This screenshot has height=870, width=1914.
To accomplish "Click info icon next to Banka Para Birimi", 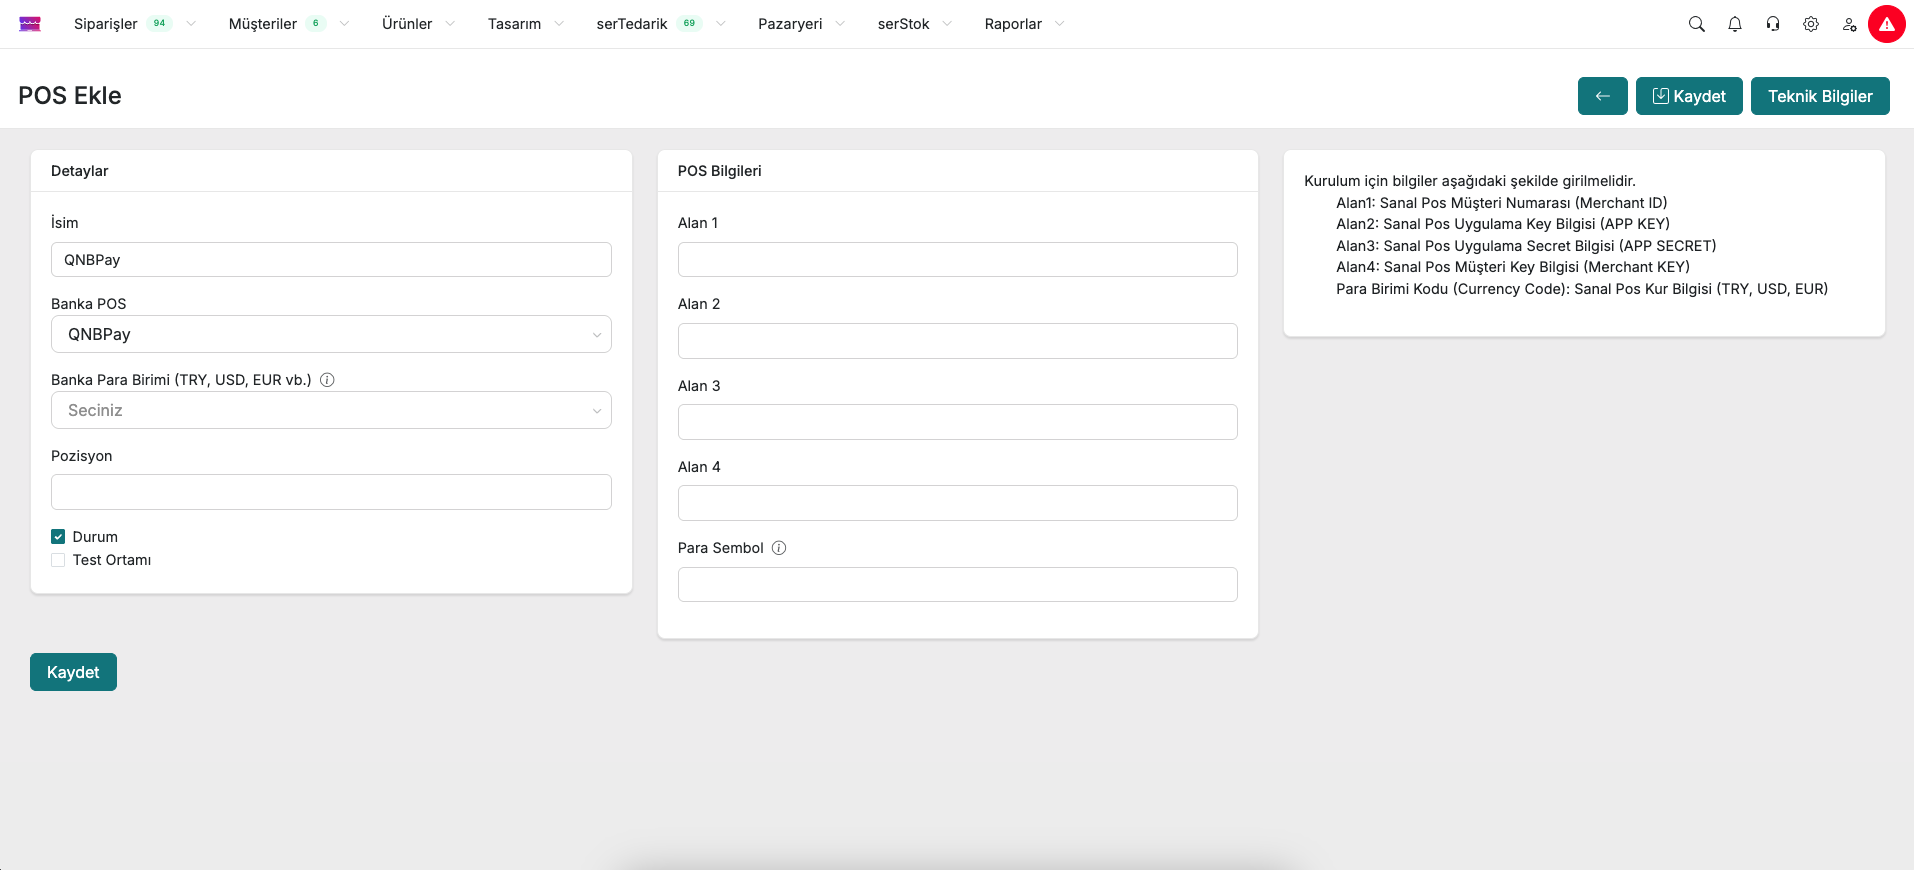I will click(x=327, y=380).
